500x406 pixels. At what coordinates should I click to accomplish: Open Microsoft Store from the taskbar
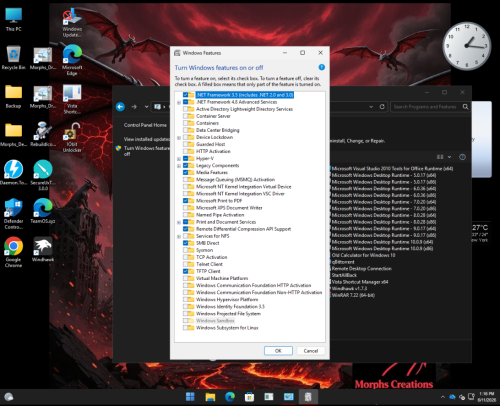coord(249,397)
